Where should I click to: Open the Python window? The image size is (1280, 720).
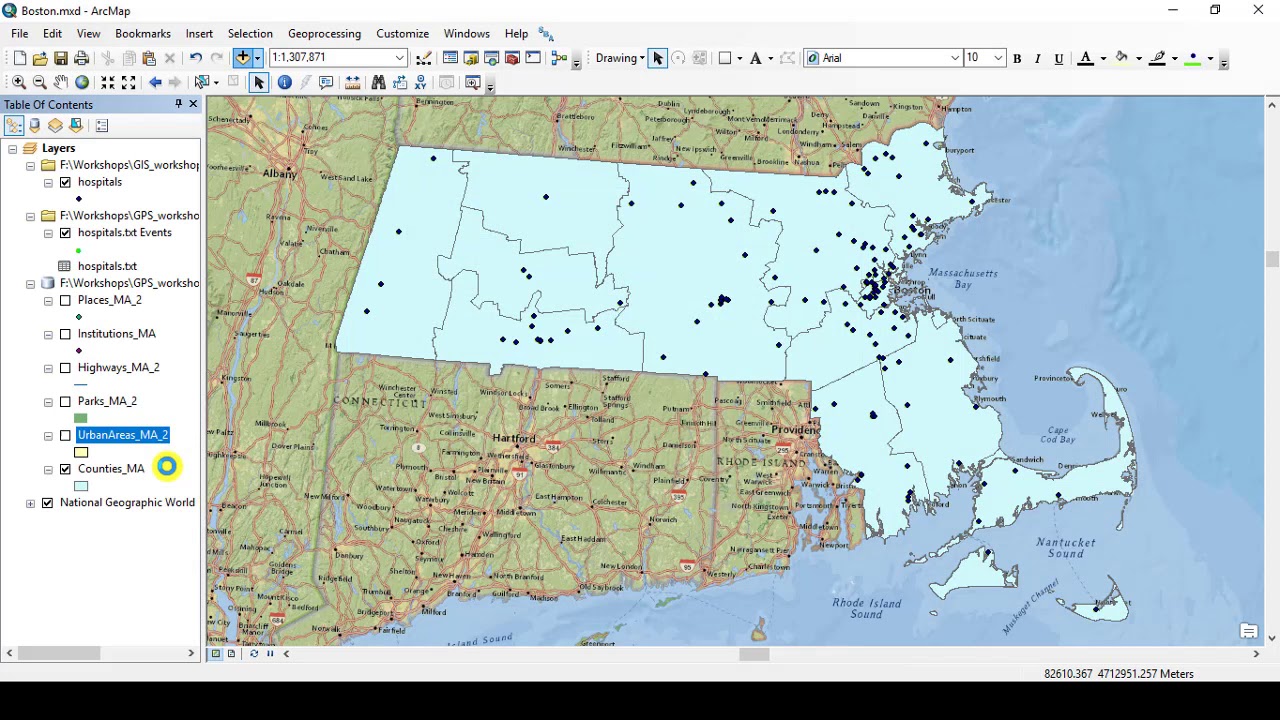(x=533, y=58)
